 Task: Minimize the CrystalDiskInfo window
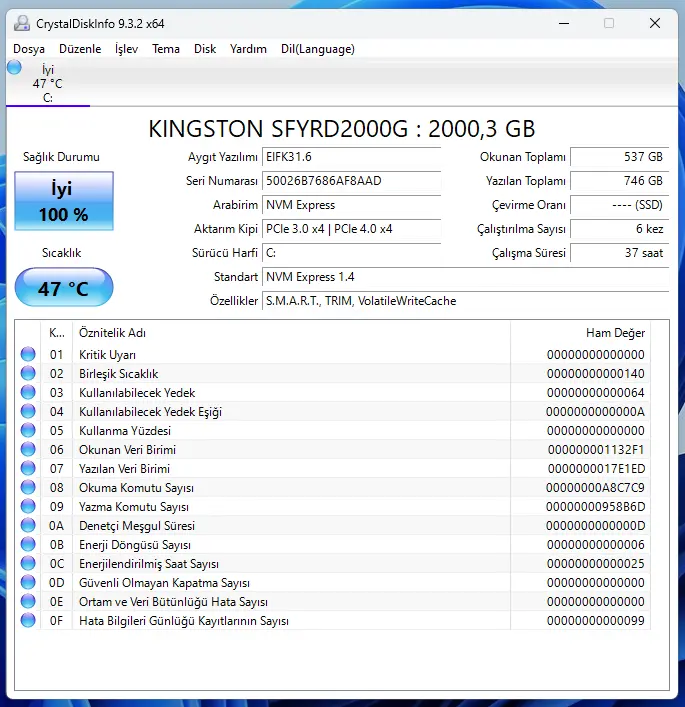564,23
